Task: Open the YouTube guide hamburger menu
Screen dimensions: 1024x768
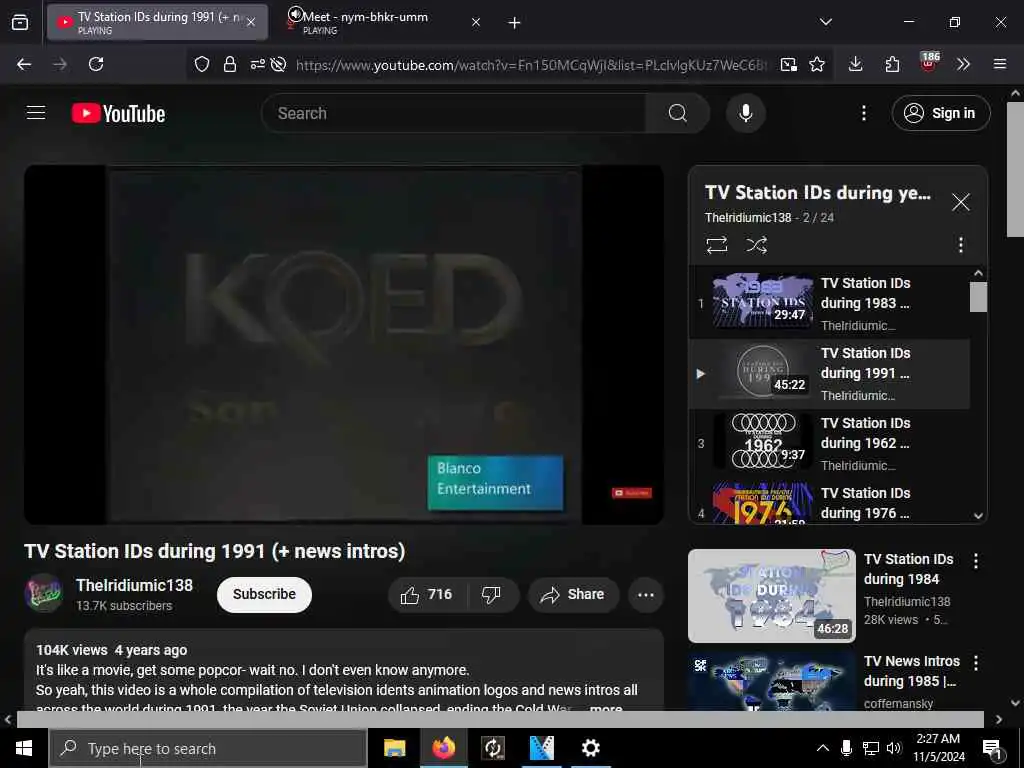Action: point(36,113)
